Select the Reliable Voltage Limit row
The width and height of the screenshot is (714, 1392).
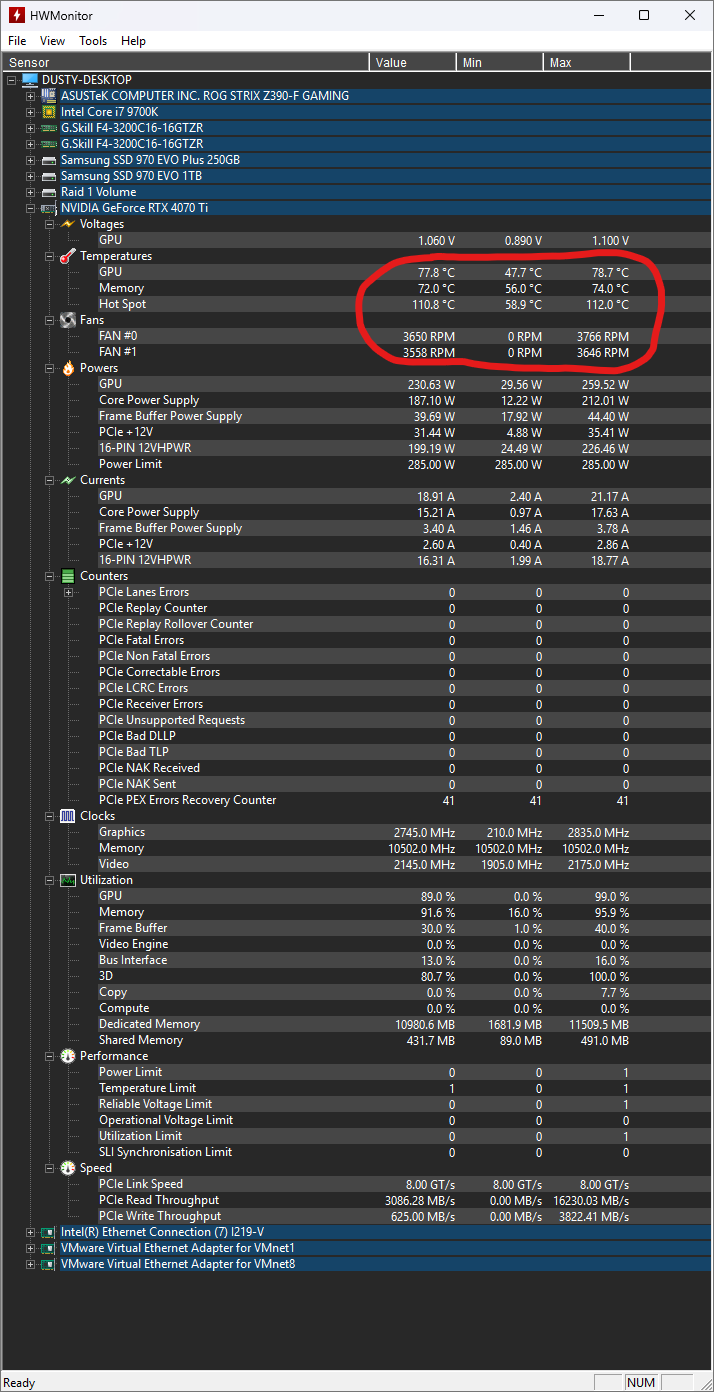404,1104
